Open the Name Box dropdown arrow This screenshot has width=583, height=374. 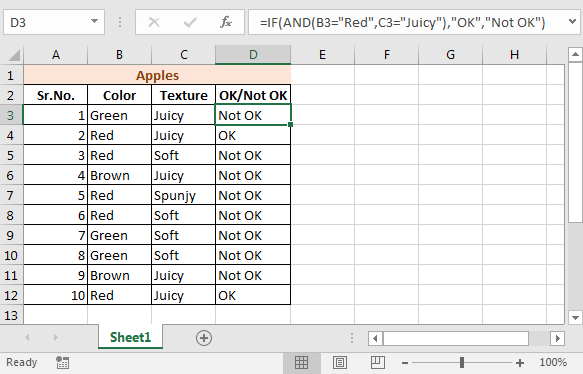click(94, 22)
